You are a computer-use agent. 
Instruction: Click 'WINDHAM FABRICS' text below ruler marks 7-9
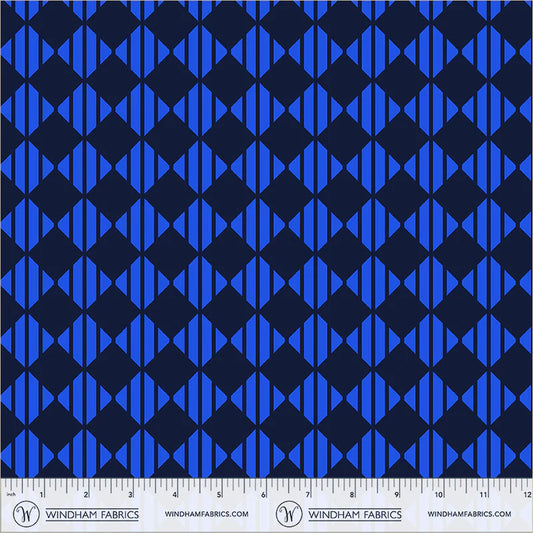pos(355,514)
